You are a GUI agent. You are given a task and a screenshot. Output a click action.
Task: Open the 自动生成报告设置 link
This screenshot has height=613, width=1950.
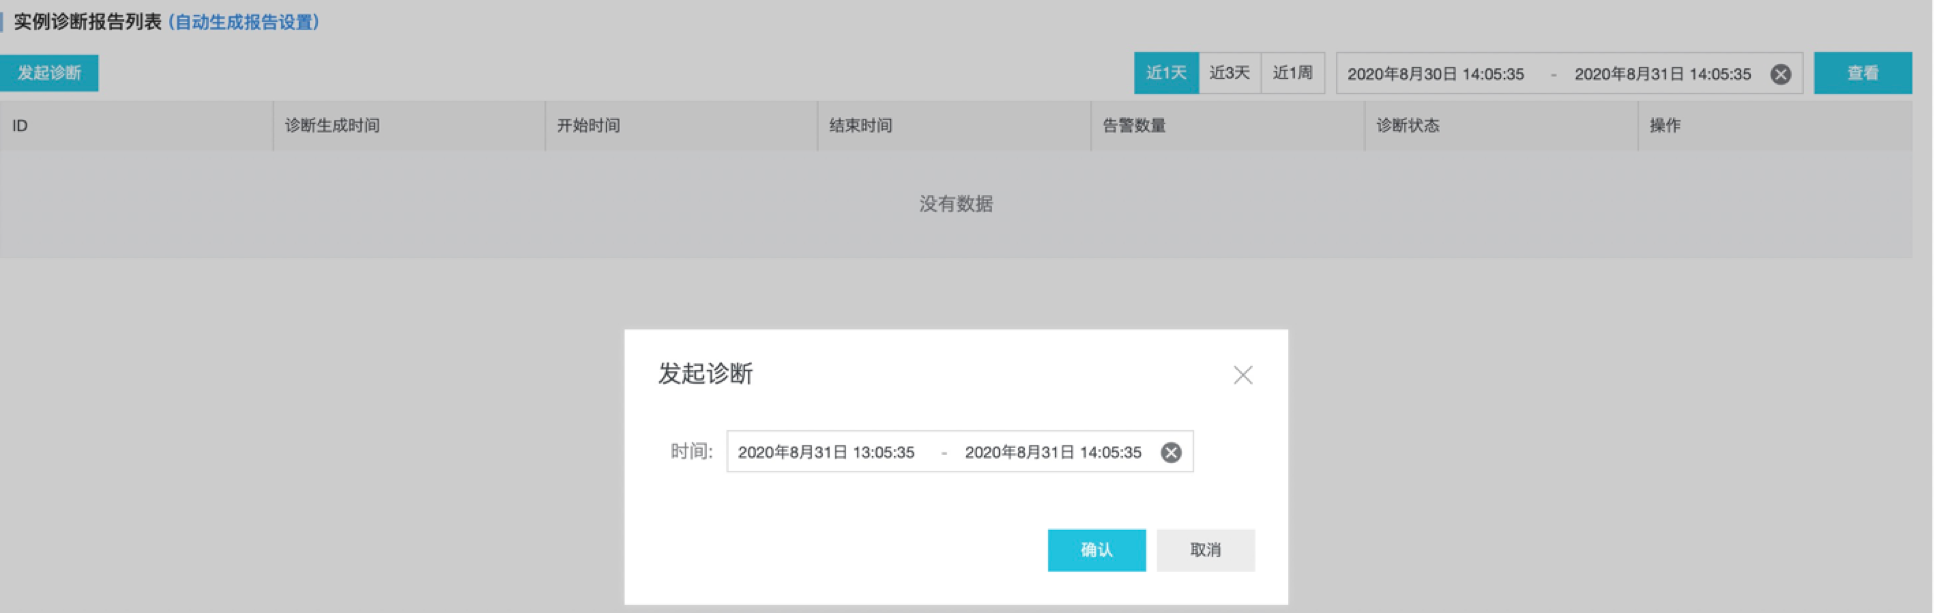244,22
